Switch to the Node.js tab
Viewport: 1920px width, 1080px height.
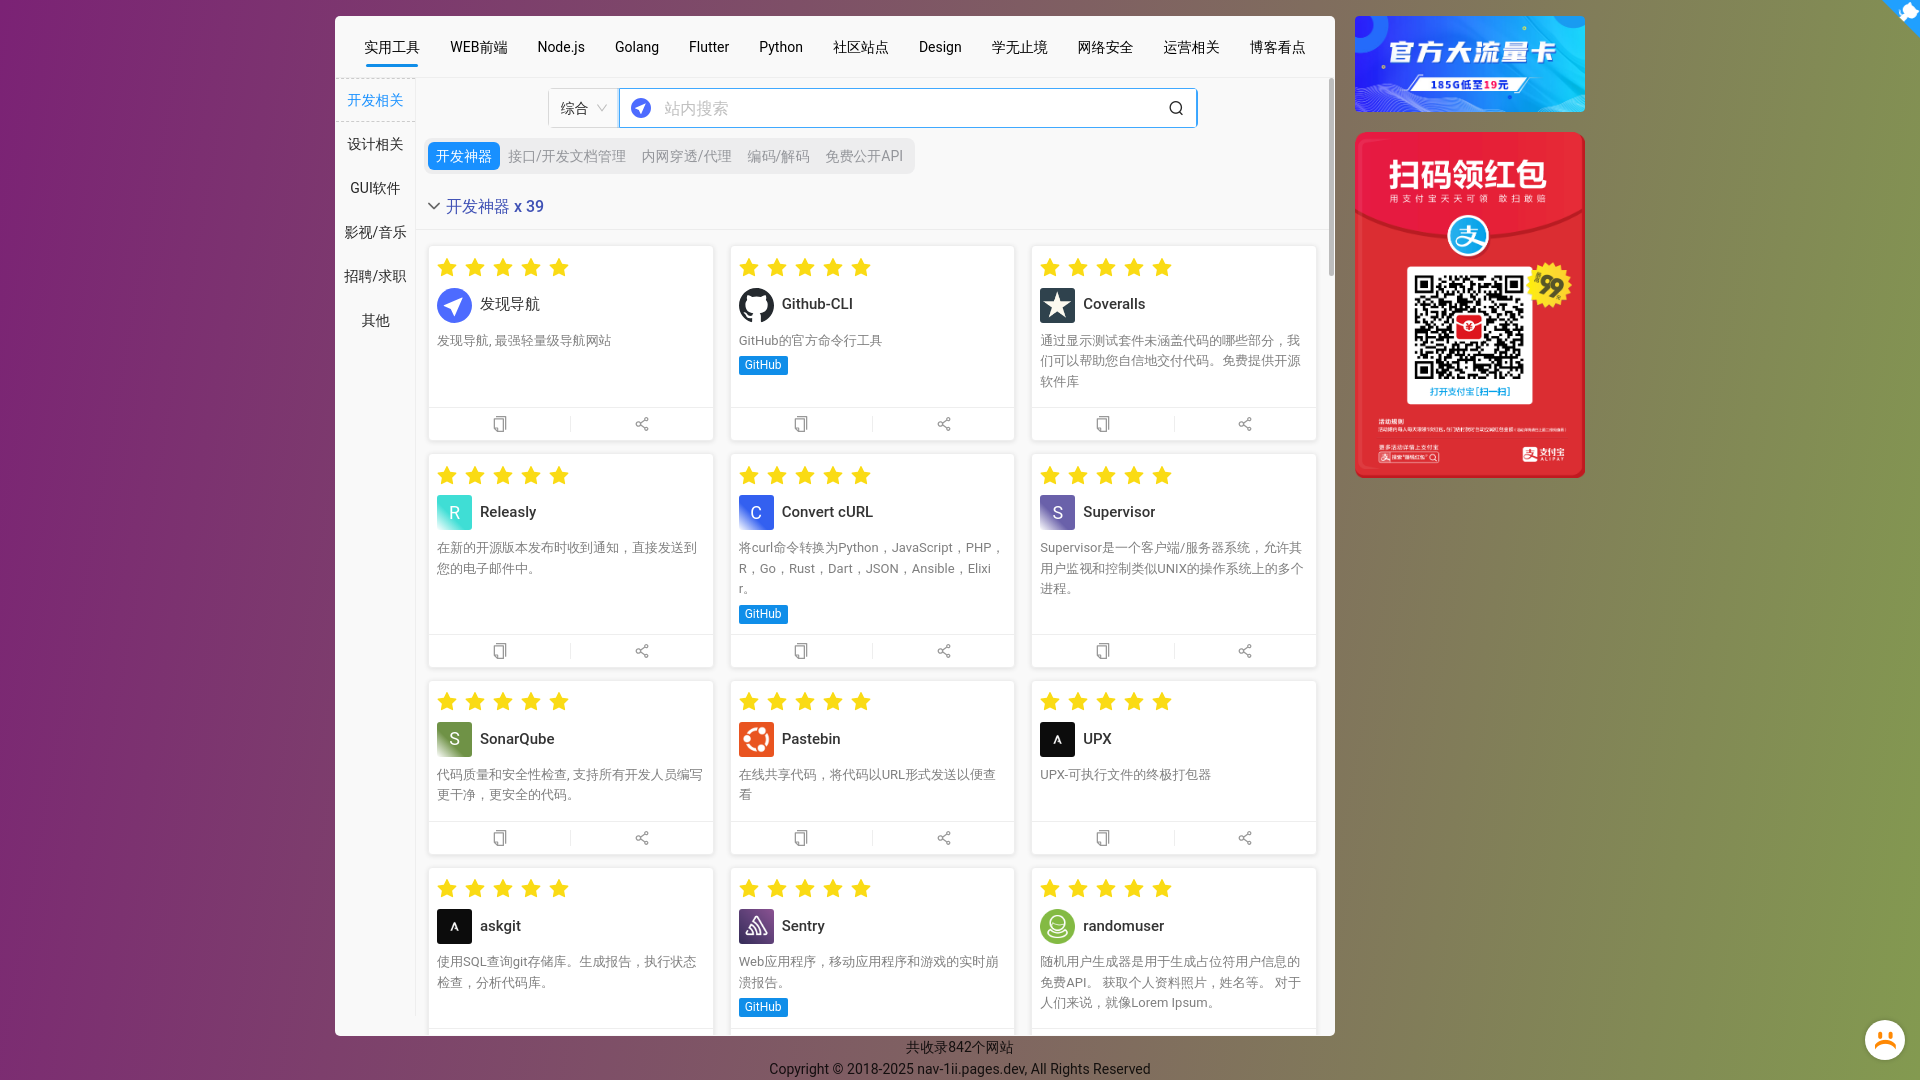(x=561, y=47)
